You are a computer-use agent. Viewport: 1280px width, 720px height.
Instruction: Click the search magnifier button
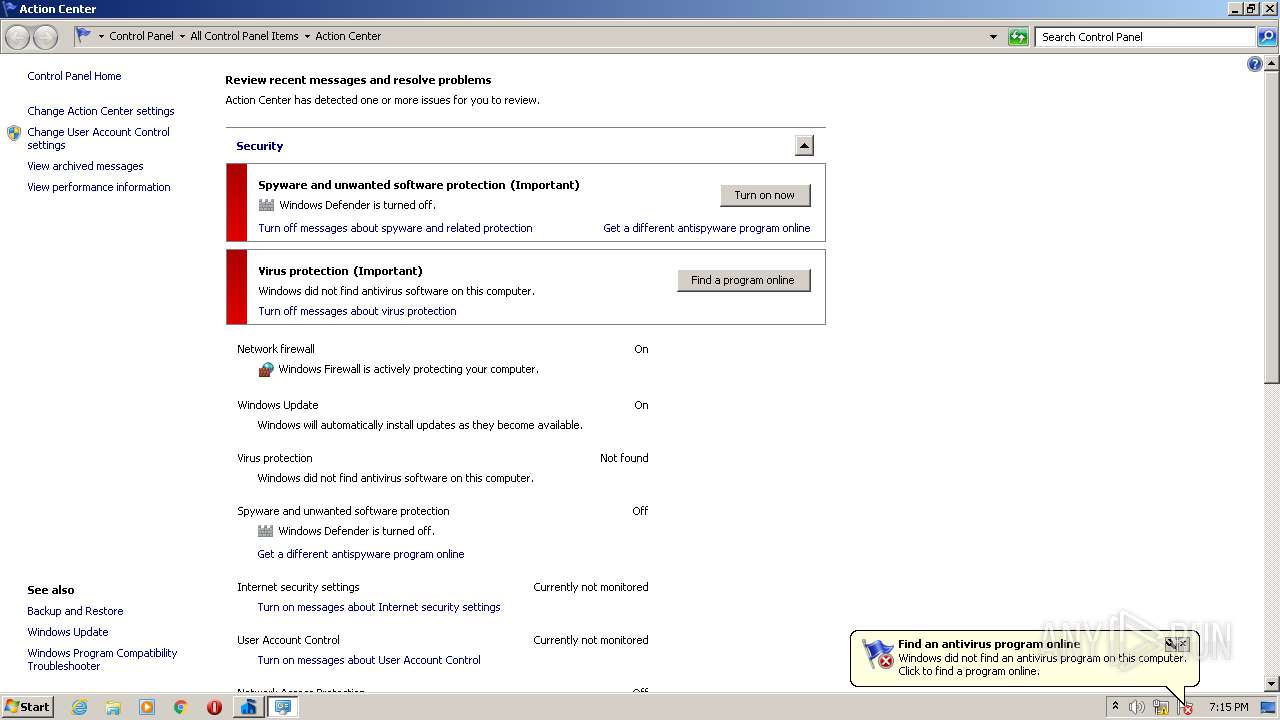click(1267, 37)
